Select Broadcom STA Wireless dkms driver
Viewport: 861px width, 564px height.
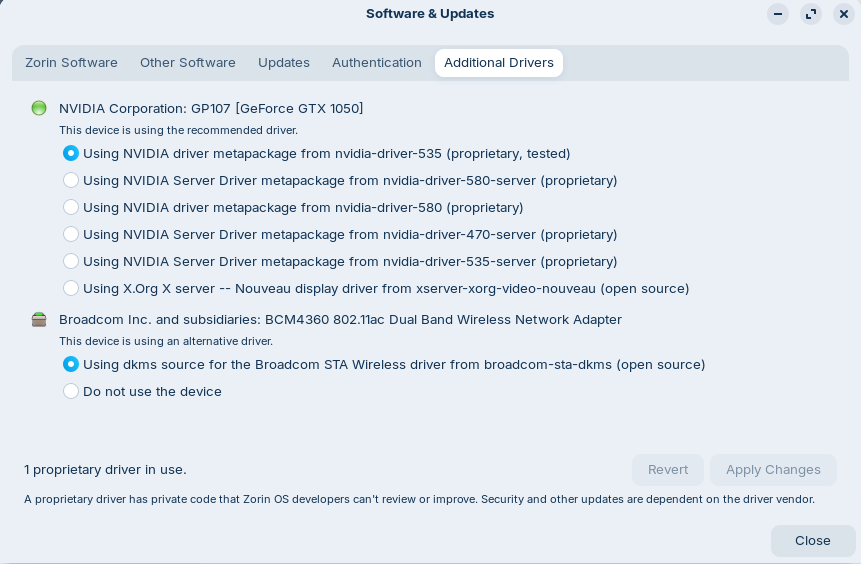pos(71,364)
